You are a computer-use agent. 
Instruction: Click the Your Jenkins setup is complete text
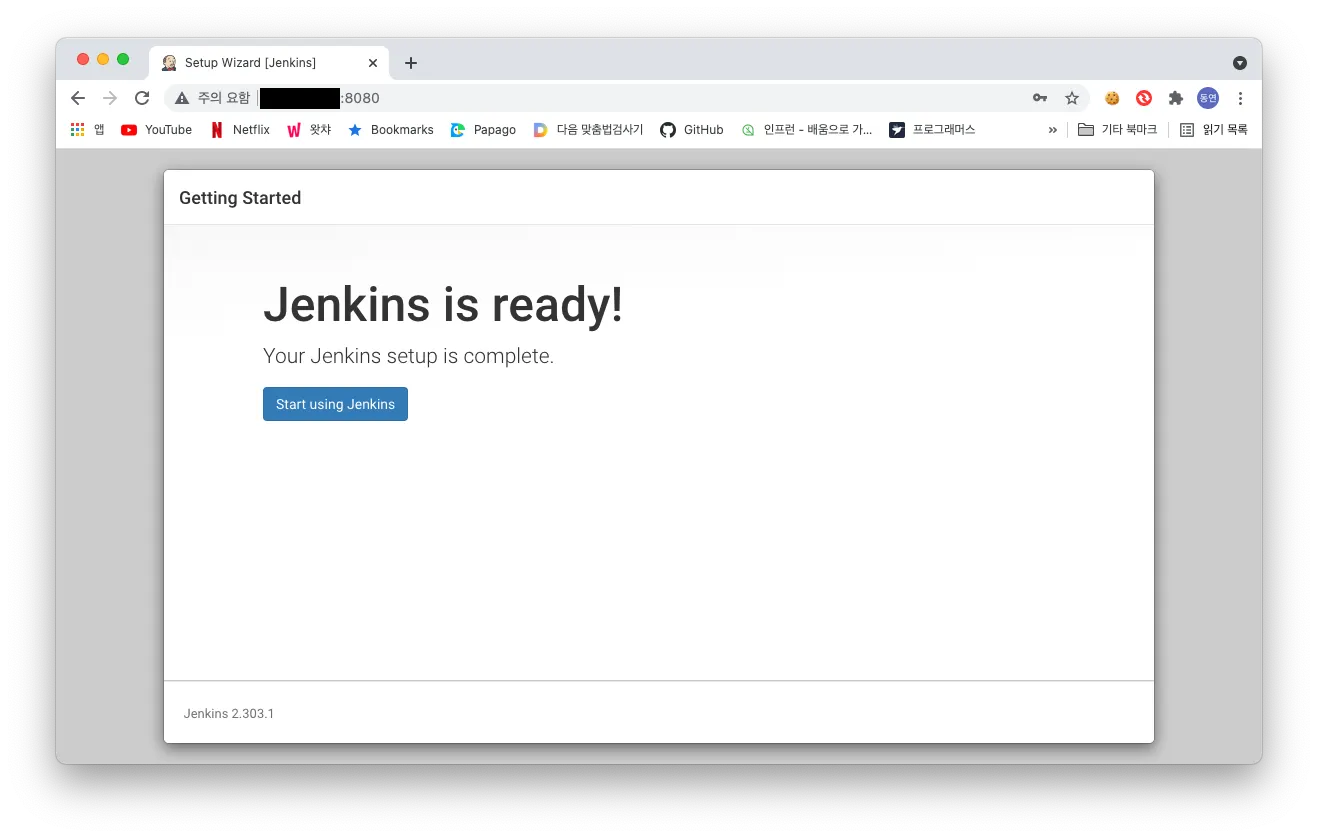tap(408, 356)
